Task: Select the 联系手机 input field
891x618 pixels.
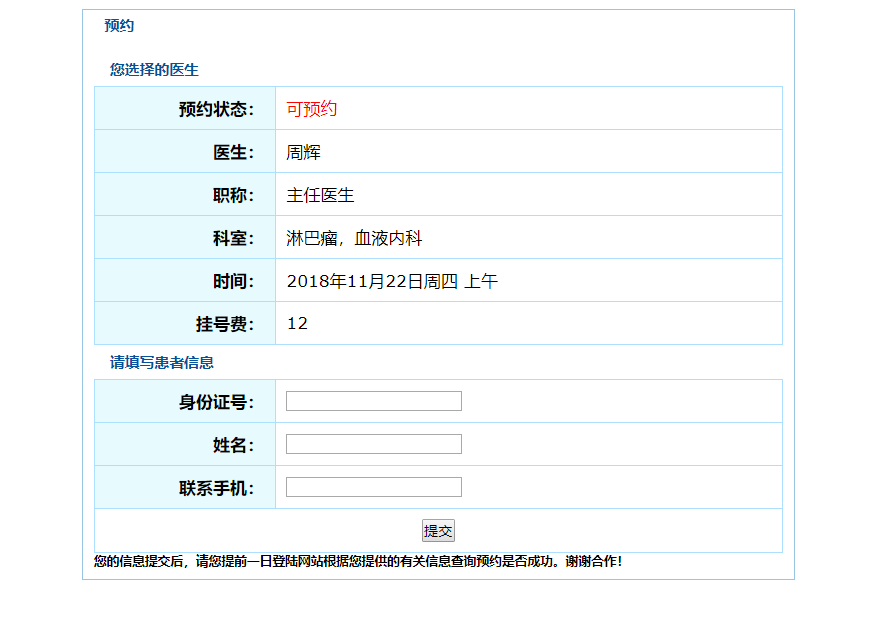Action: (x=374, y=487)
